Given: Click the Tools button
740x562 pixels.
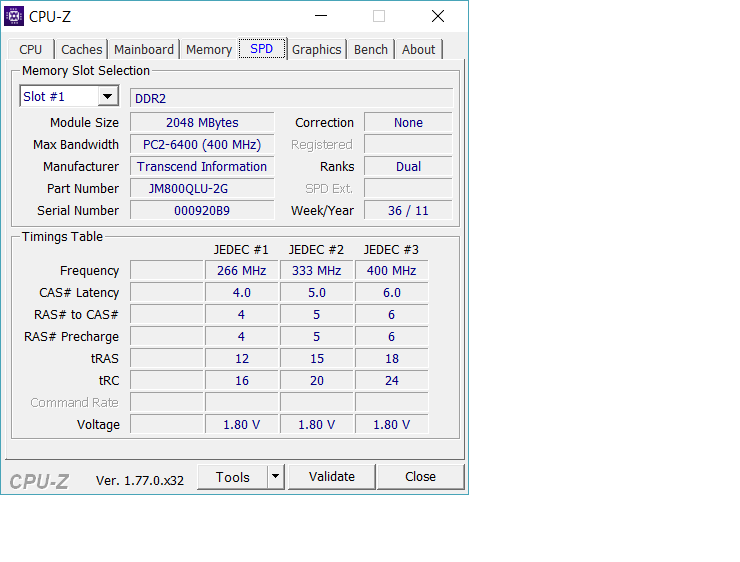Looking at the screenshot, I should tap(233, 477).
